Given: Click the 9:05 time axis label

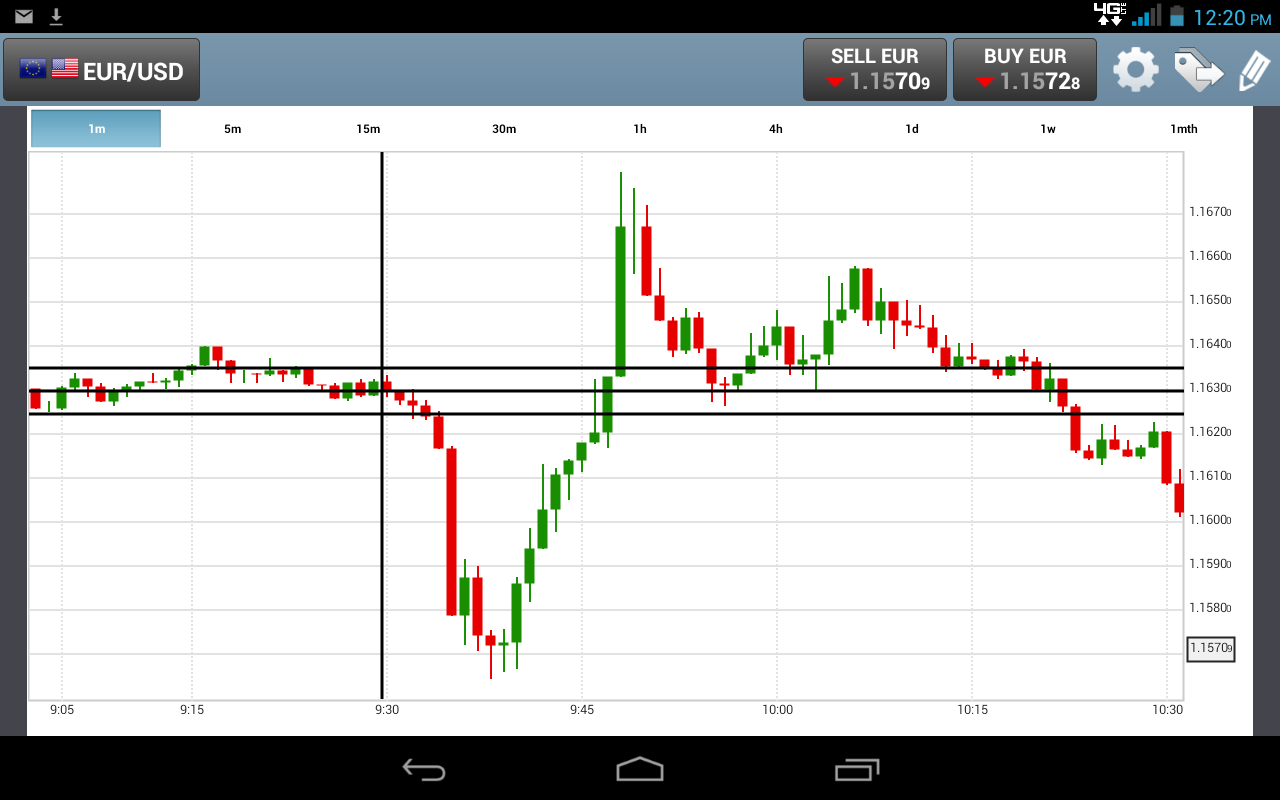Looking at the screenshot, I should click(62, 710).
